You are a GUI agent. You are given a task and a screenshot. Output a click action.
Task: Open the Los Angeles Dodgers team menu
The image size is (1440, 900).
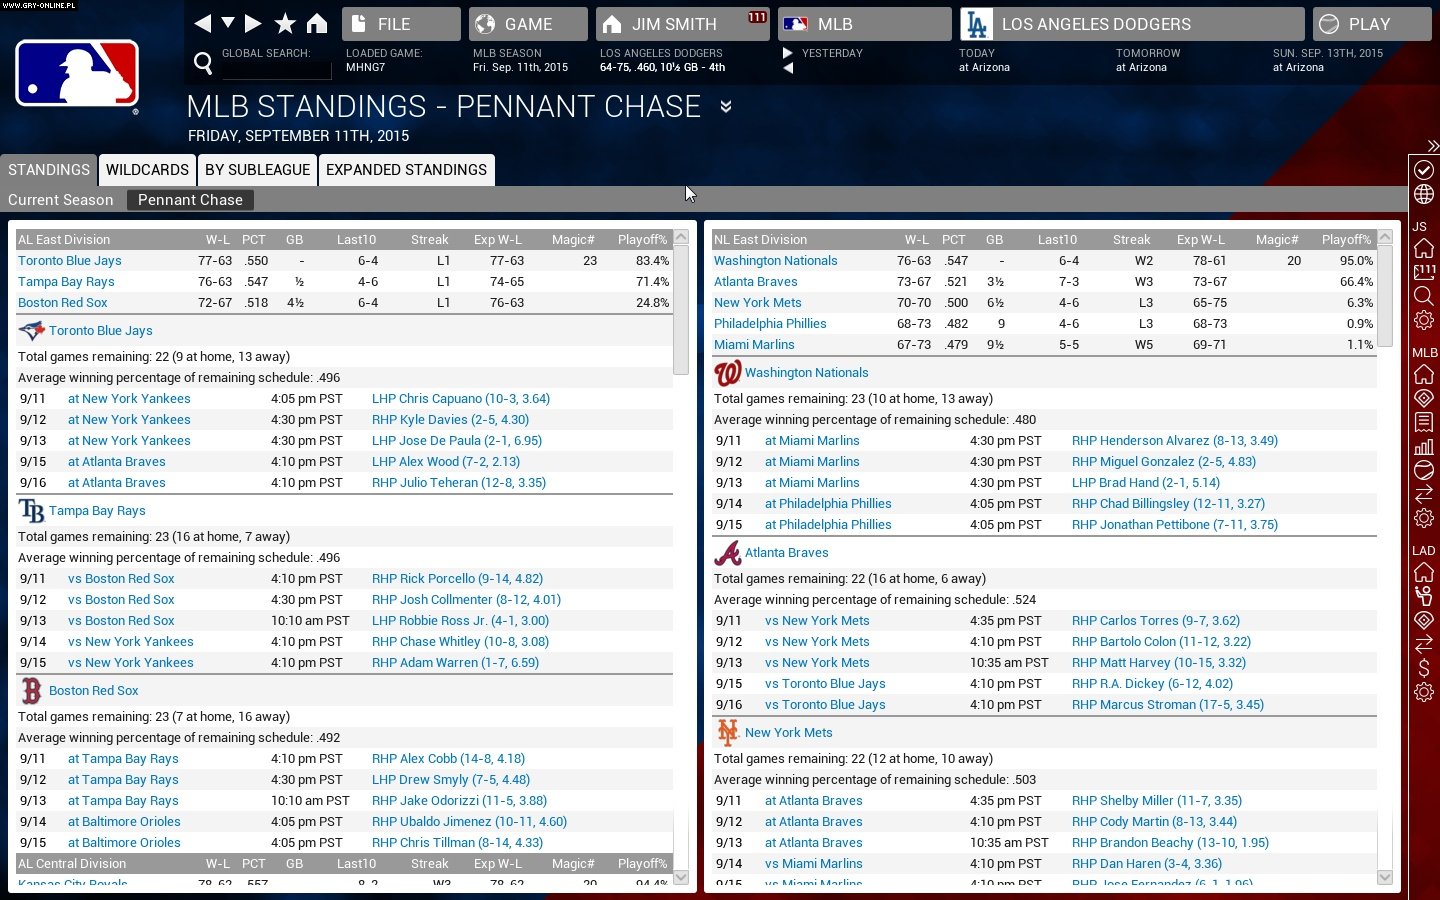pyautogui.click(x=1131, y=24)
